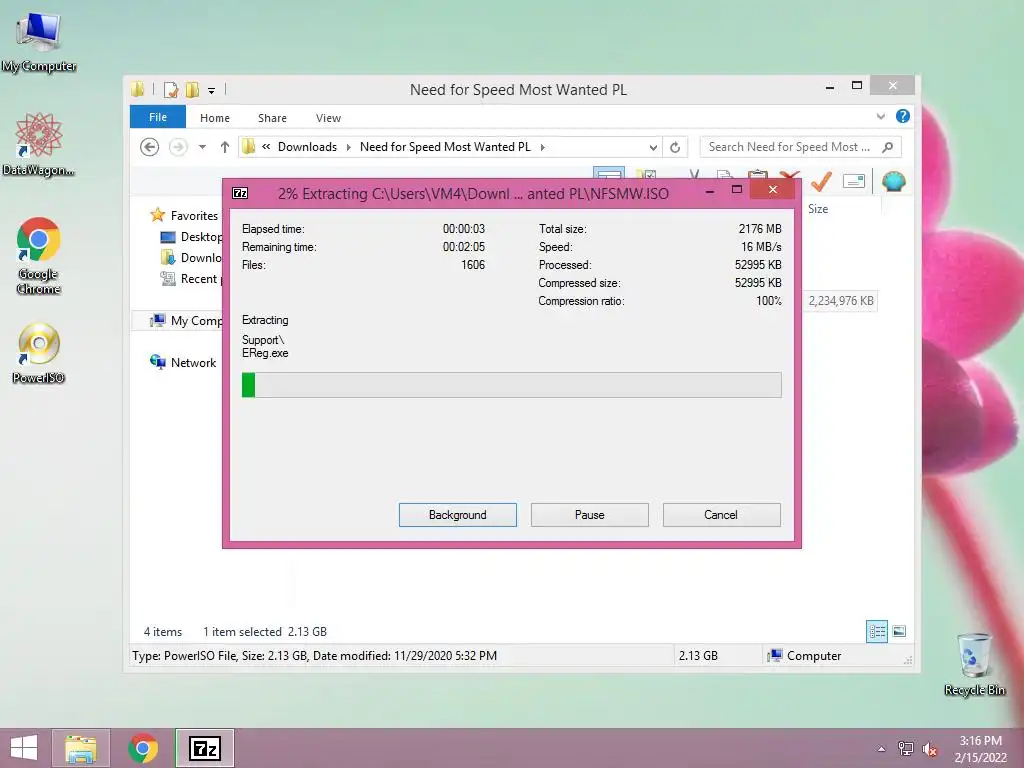Launch Google Chrome from desktop
The width and height of the screenshot is (1024, 768).
point(39,255)
